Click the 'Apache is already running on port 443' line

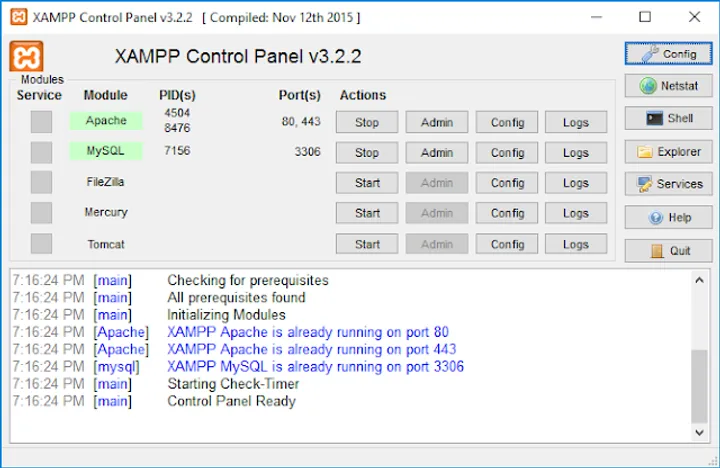pos(312,349)
